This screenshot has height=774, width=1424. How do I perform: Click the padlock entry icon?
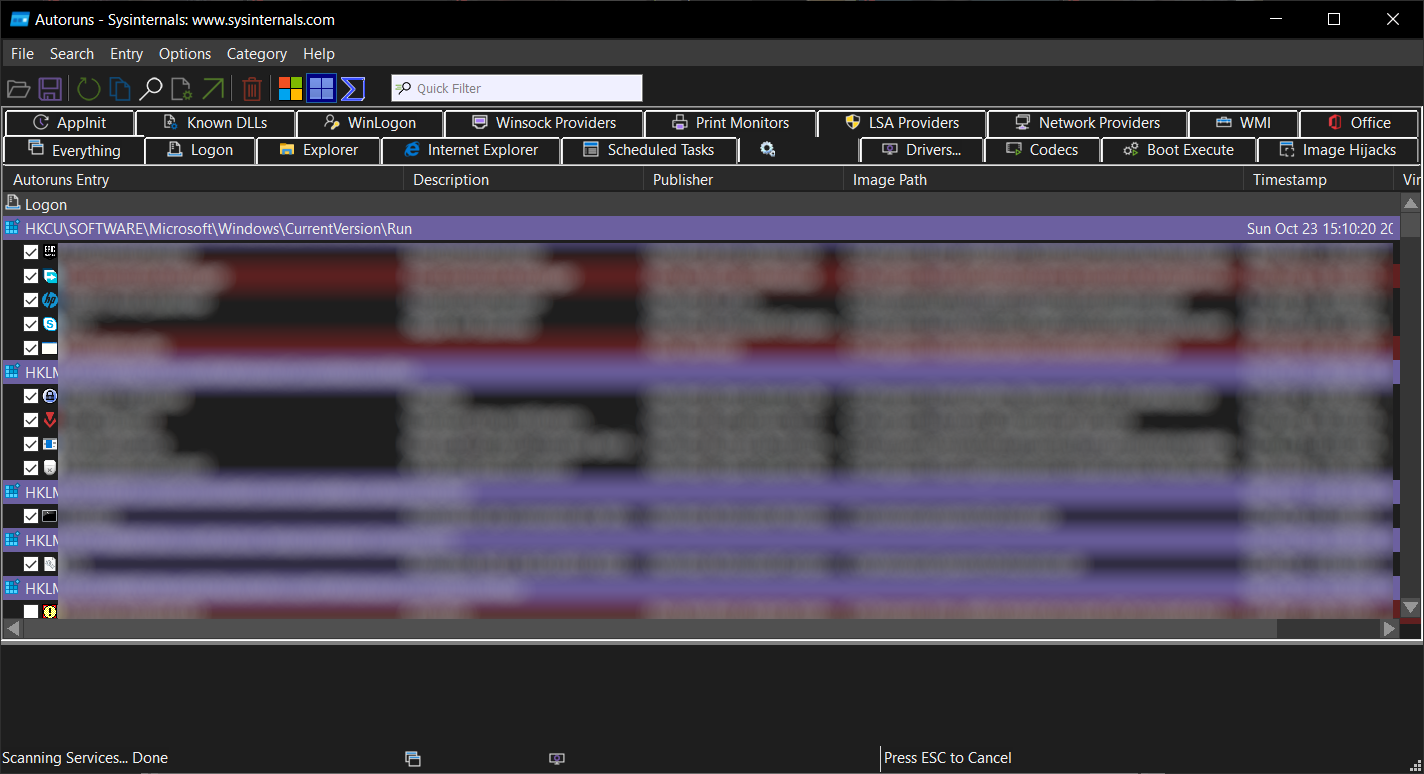tap(51, 396)
